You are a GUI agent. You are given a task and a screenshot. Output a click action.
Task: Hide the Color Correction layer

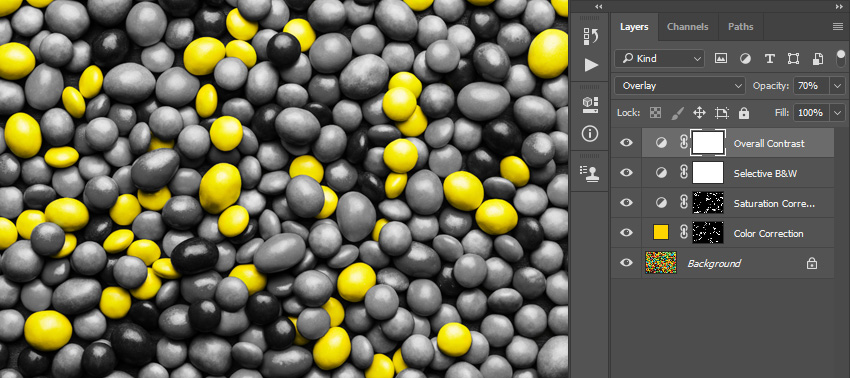pyautogui.click(x=626, y=233)
